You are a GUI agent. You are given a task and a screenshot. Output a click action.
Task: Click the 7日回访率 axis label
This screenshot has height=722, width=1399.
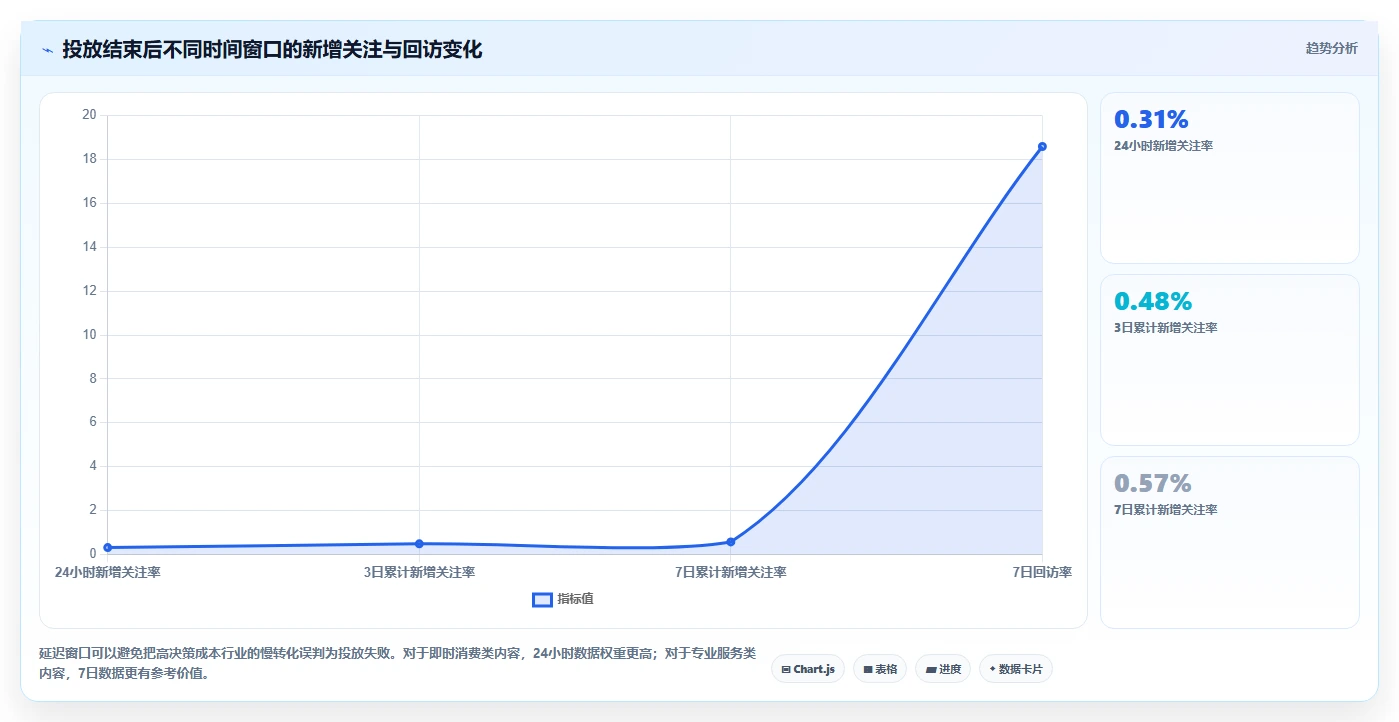pos(1042,572)
